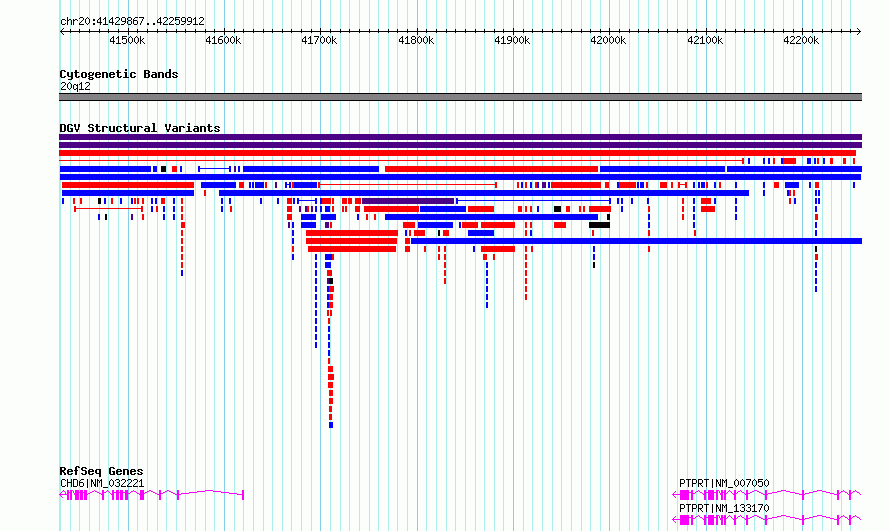
Task: Click the 41600k ruler tick label
Action: tap(223, 40)
